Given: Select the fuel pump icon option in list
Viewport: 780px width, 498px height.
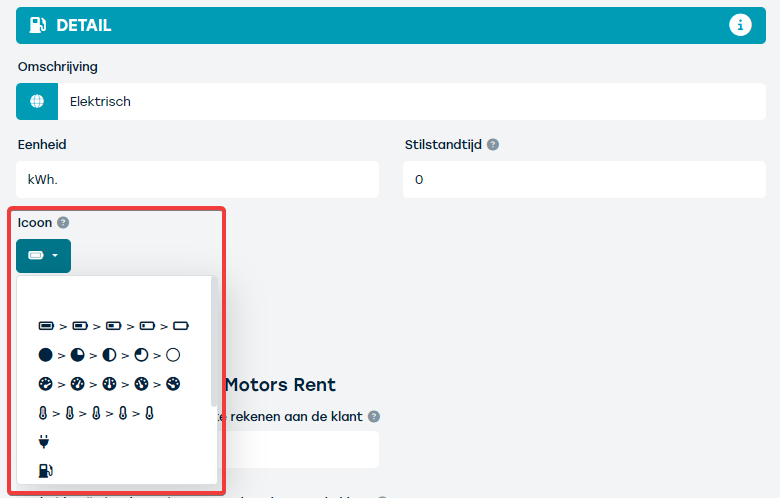Looking at the screenshot, I should 45,471.
